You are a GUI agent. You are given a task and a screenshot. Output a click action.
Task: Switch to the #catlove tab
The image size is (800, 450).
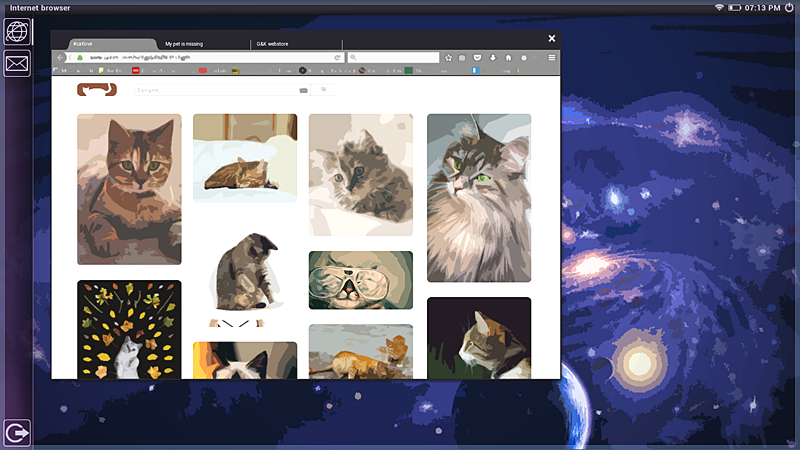[111, 44]
